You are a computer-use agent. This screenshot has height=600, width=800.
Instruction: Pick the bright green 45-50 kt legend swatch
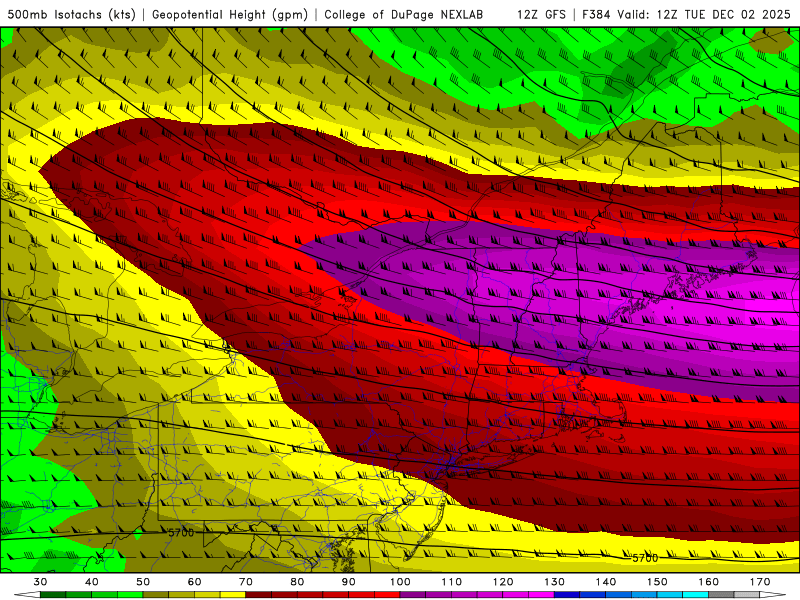click(x=130, y=595)
